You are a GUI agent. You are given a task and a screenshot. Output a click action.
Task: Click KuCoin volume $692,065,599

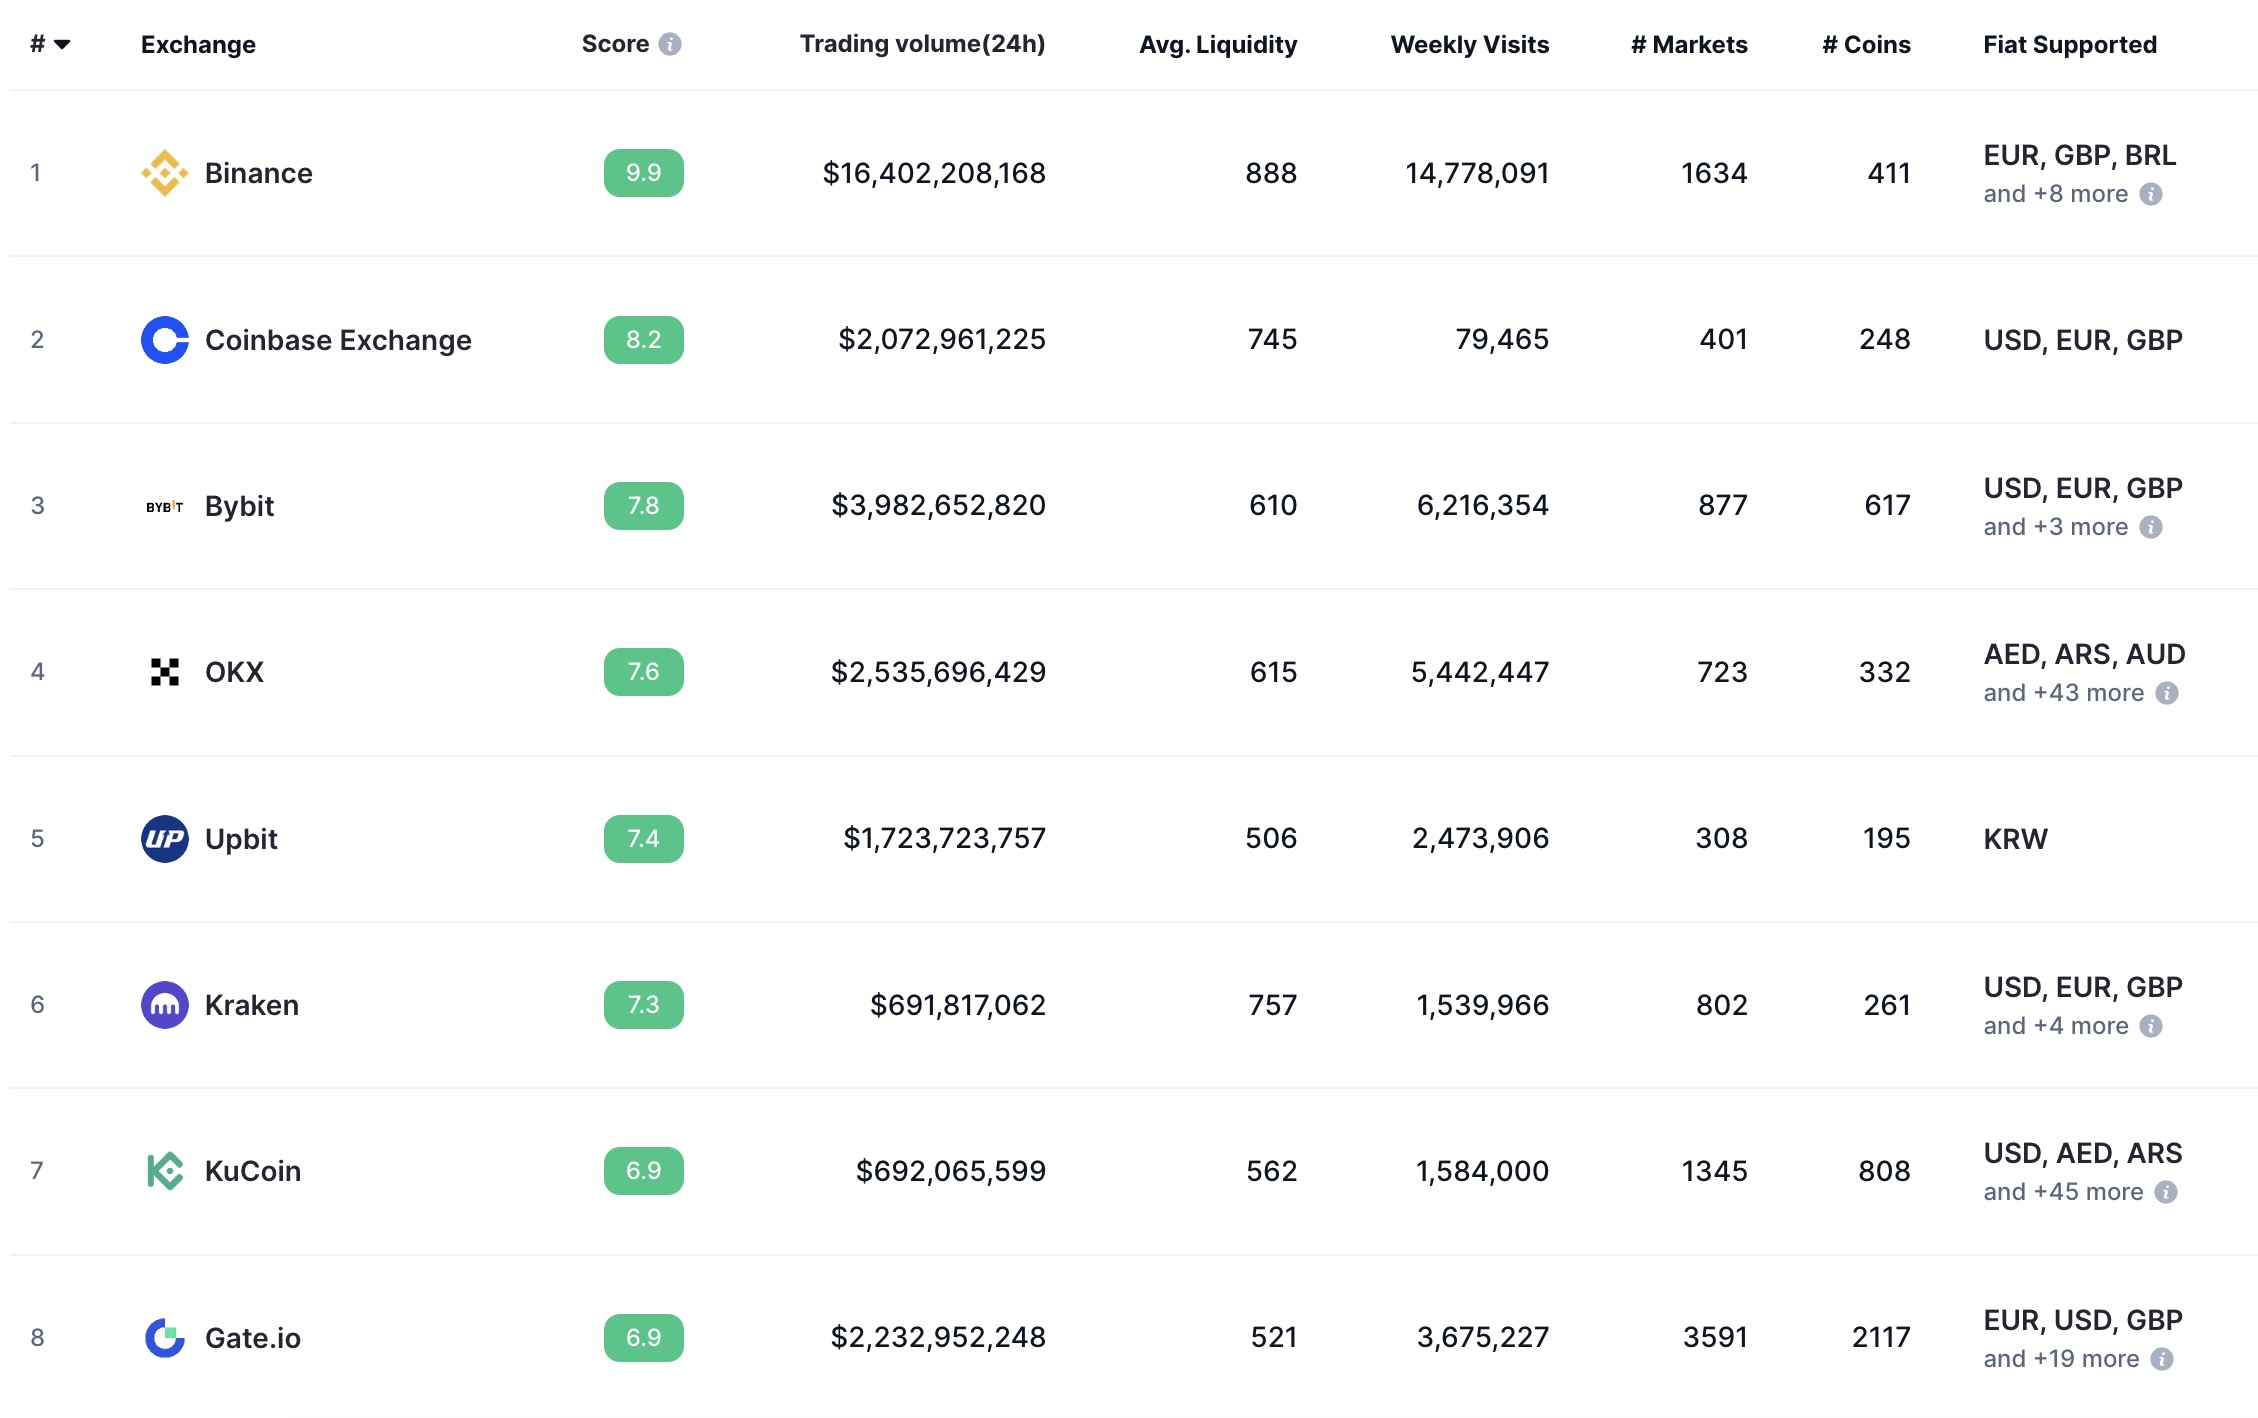(951, 1171)
